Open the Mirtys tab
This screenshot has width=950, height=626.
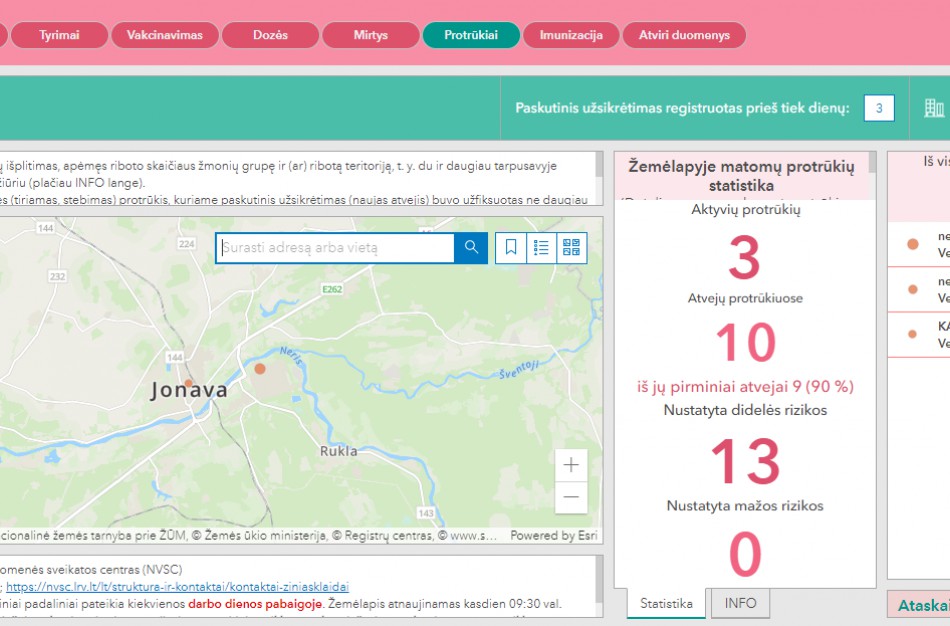pos(370,35)
